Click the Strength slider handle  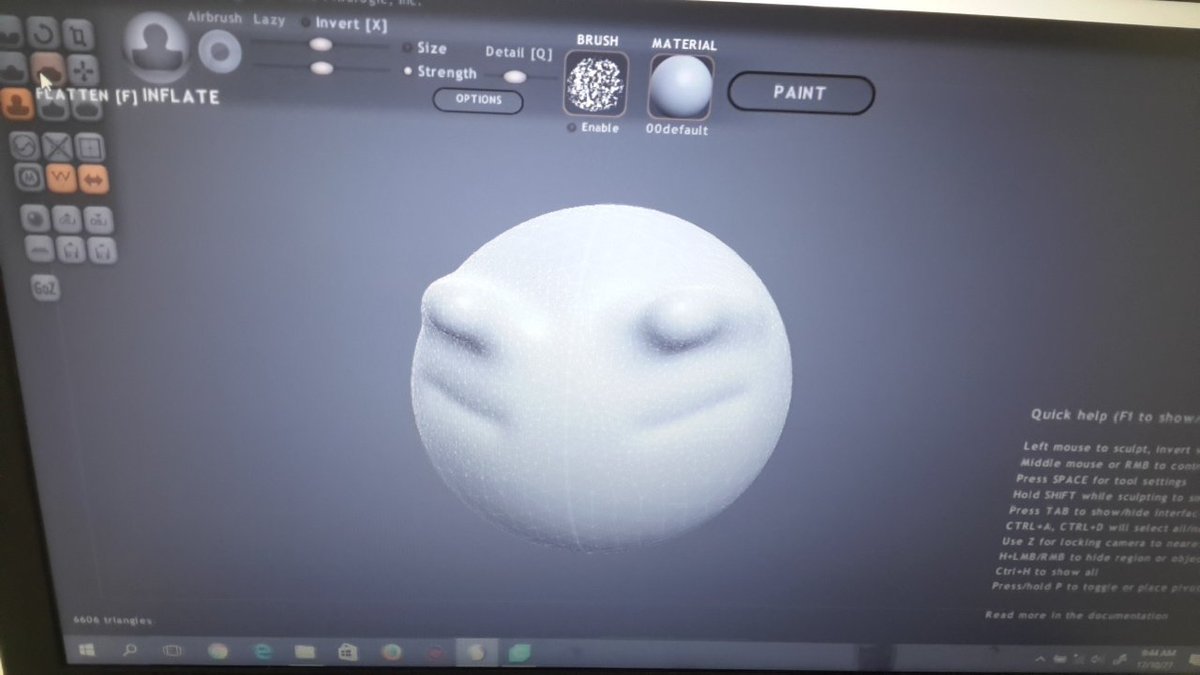(x=322, y=68)
